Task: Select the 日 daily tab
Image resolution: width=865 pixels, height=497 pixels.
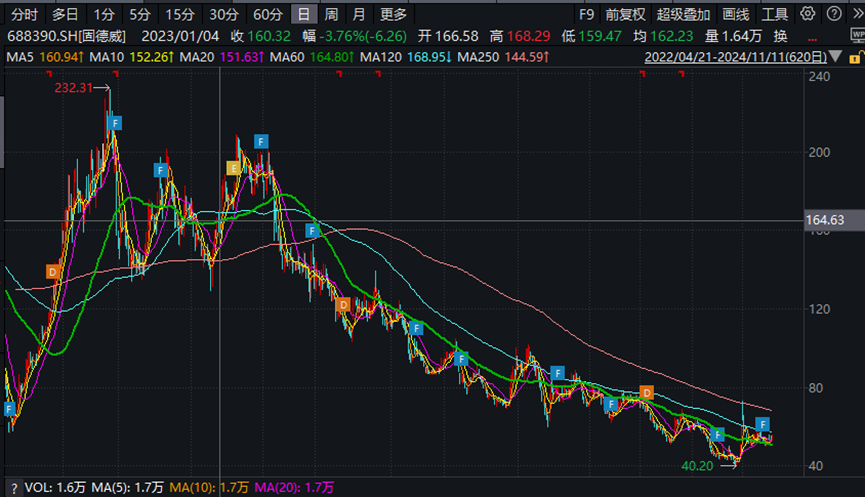Action: (x=304, y=14)
